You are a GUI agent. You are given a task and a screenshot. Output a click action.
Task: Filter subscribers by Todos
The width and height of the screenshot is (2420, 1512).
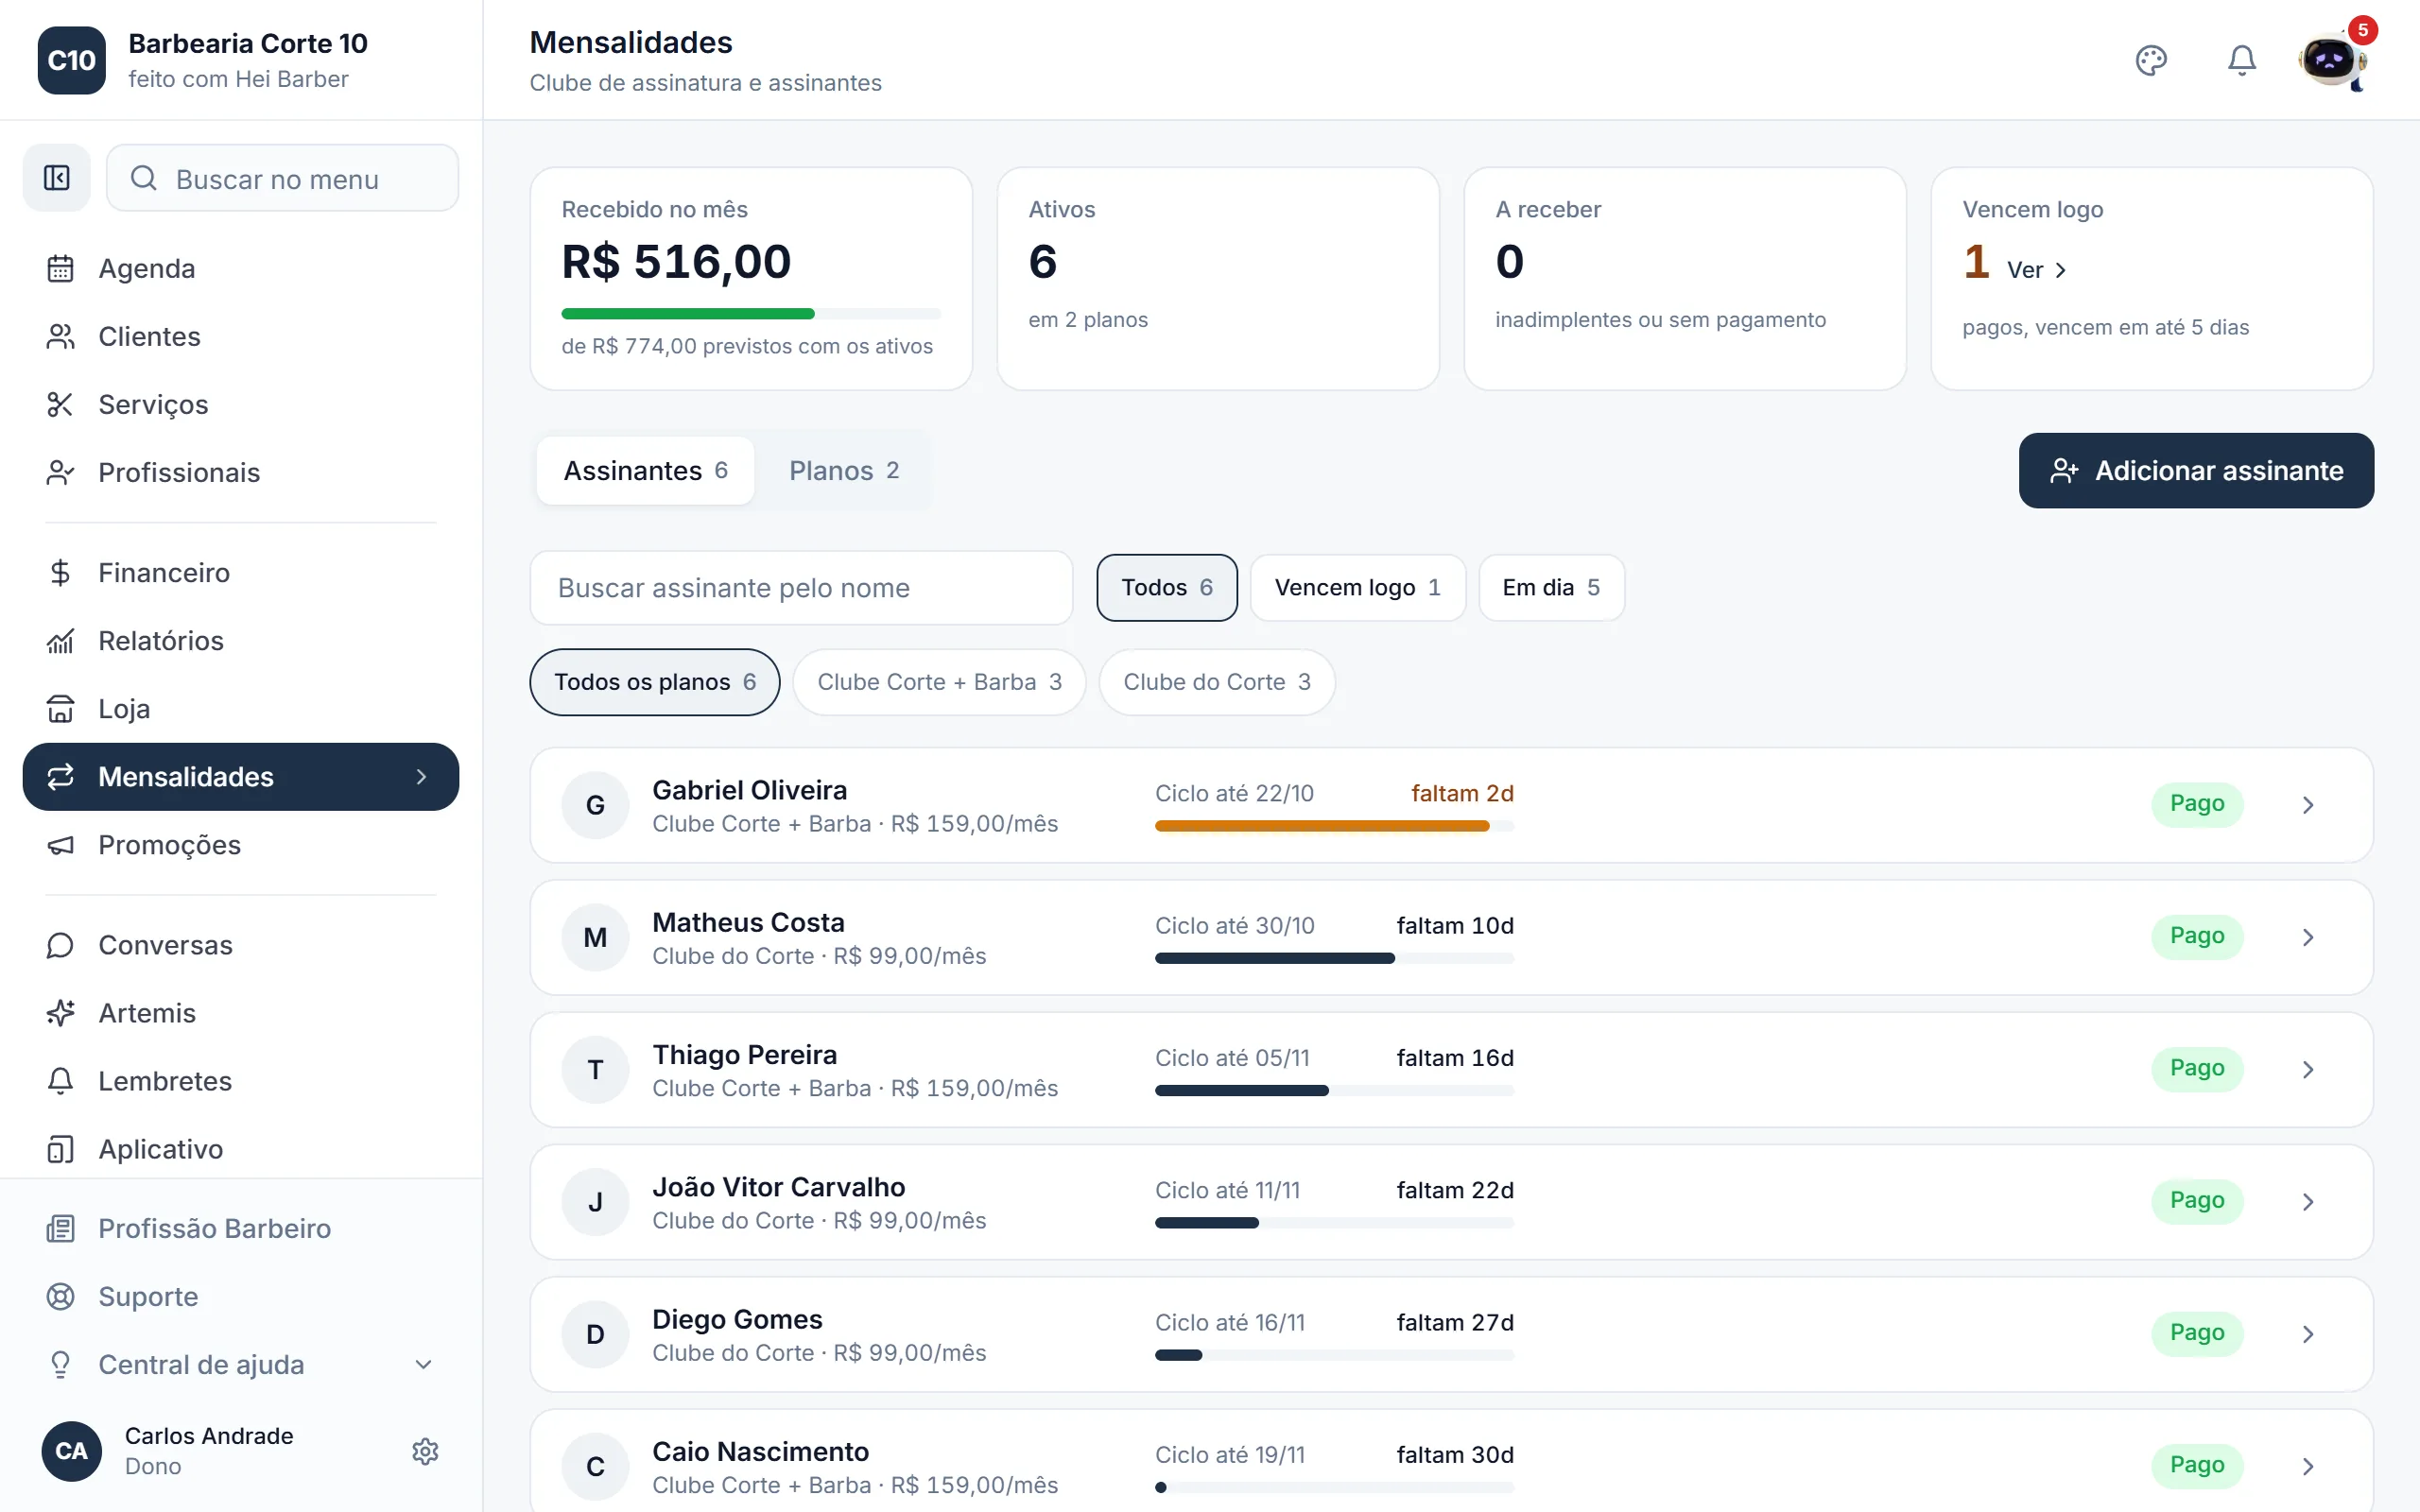pyautogui.click(x=1166, y=587)
